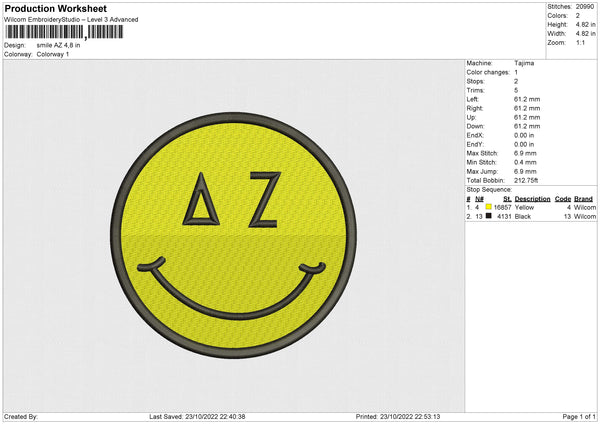The height and width of the screenshot is (424, 600).
Task: Click the Height value 4.82 in
Action: tap(585, 24)
